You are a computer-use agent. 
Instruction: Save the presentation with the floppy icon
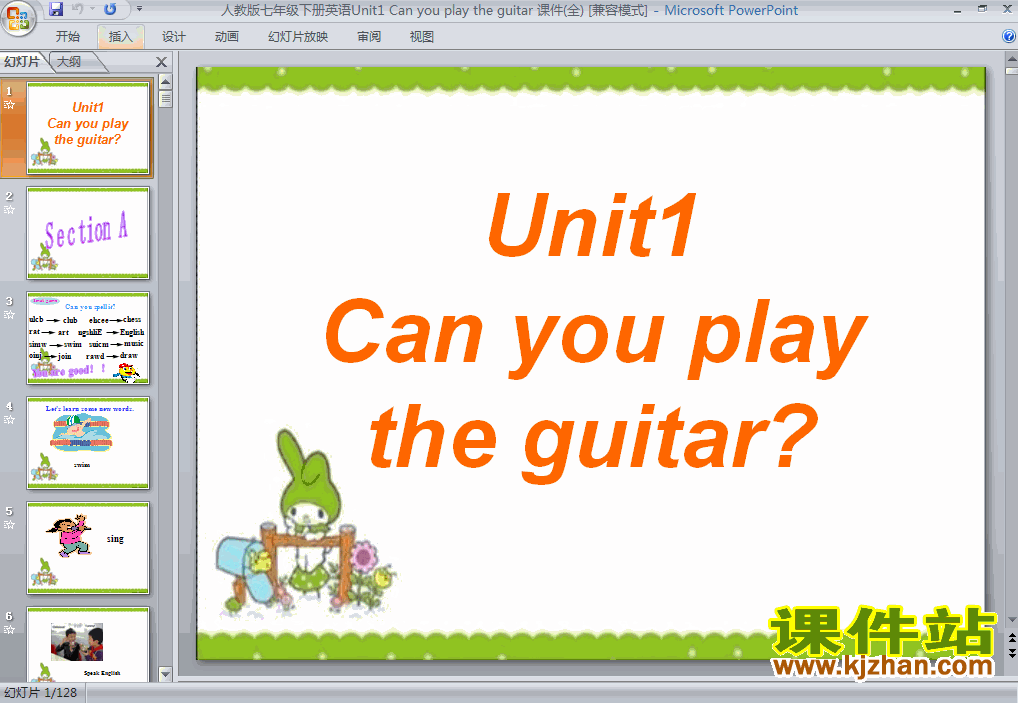coord(56,9)
